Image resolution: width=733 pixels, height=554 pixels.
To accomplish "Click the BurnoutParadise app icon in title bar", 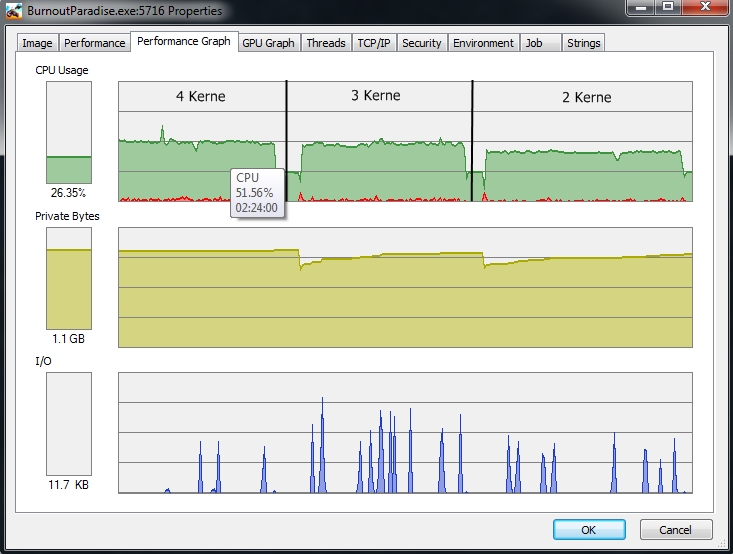I will [14, 10].
